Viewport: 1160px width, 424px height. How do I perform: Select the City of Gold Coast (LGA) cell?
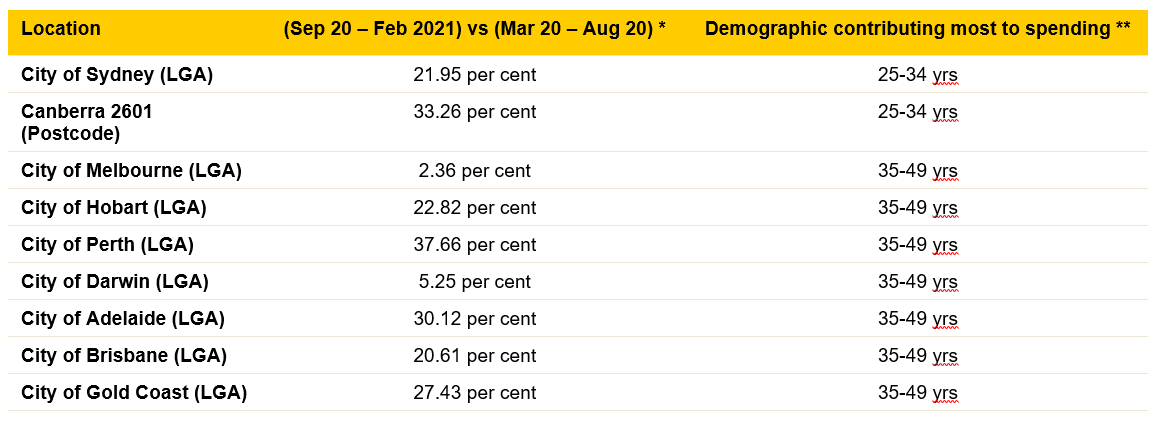tap(134, 393)
